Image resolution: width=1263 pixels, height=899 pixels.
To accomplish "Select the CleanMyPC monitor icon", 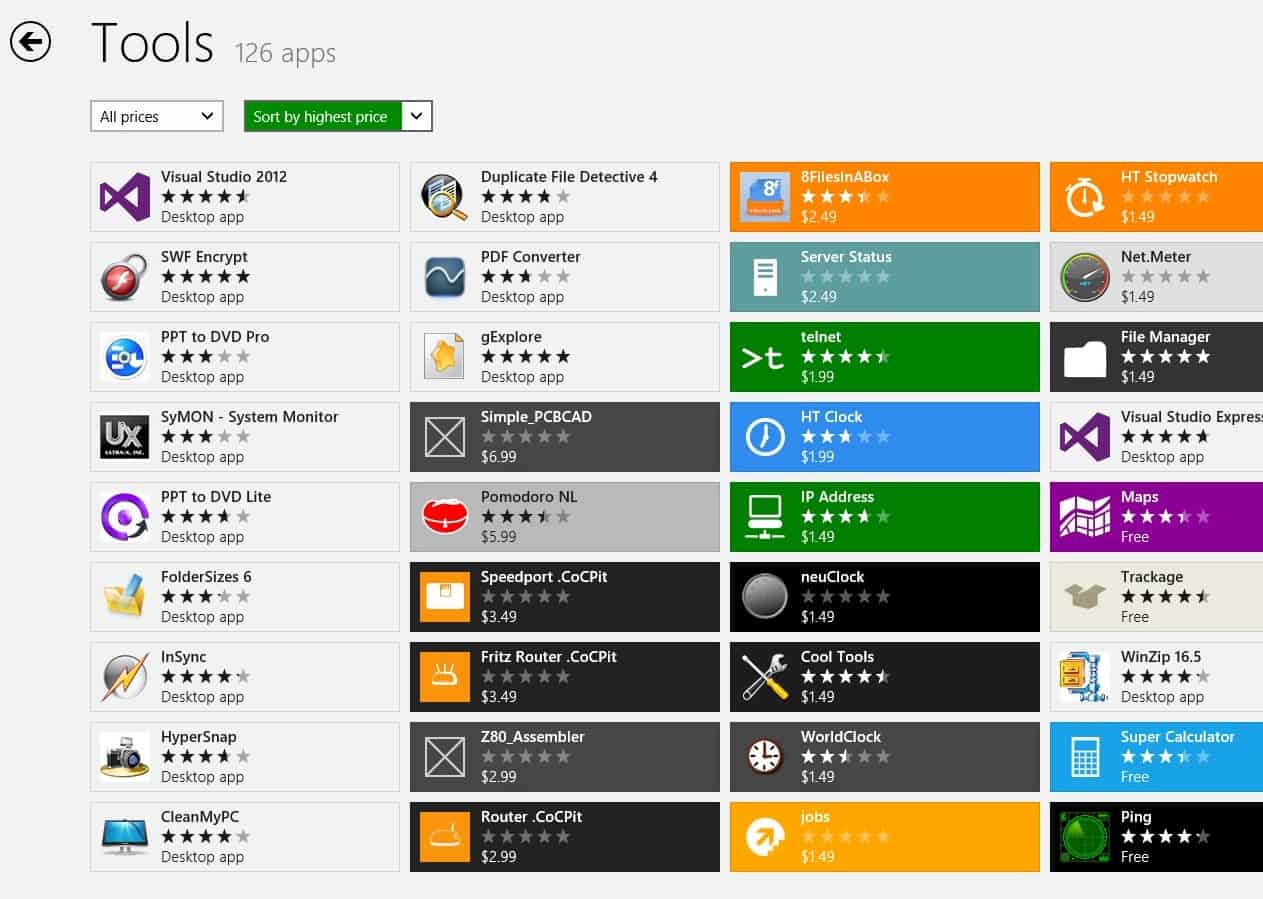I will point(125,837).
